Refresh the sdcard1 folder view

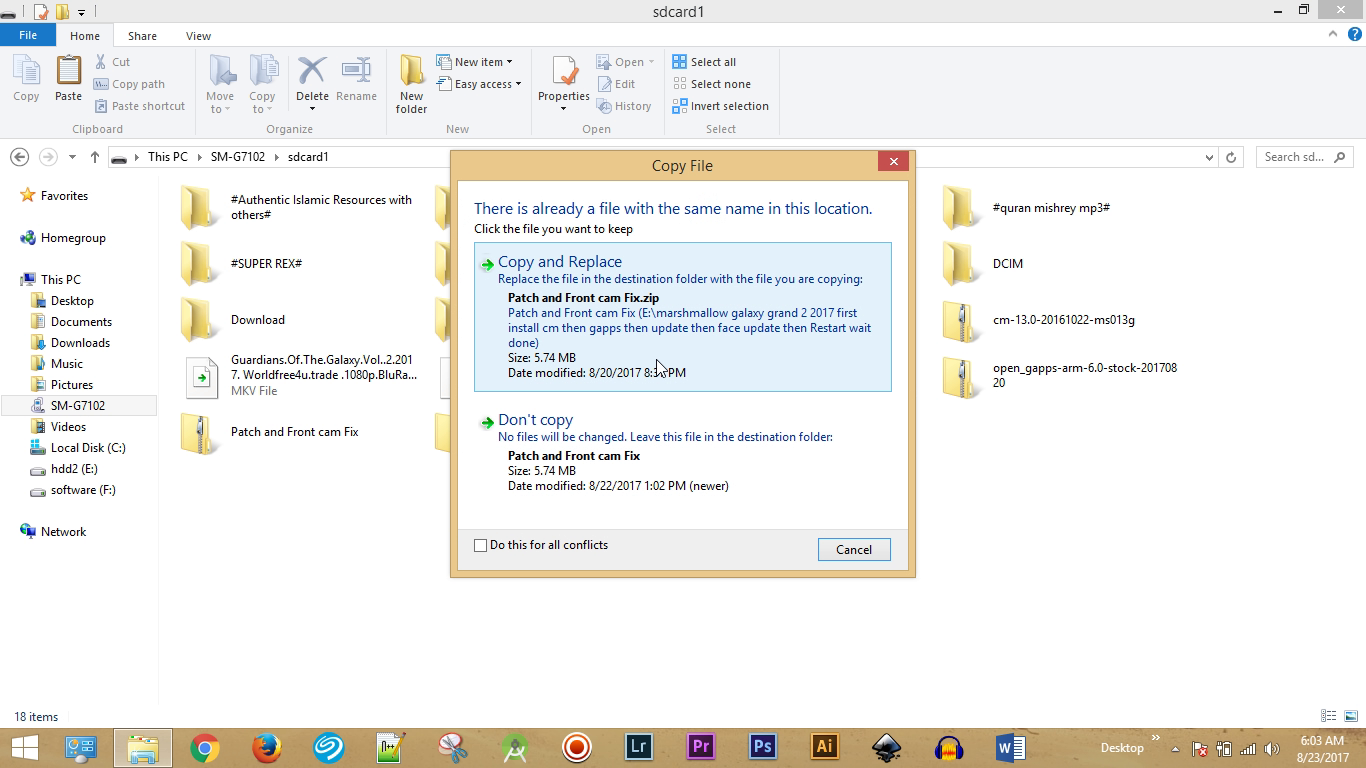pos(1231,157)
